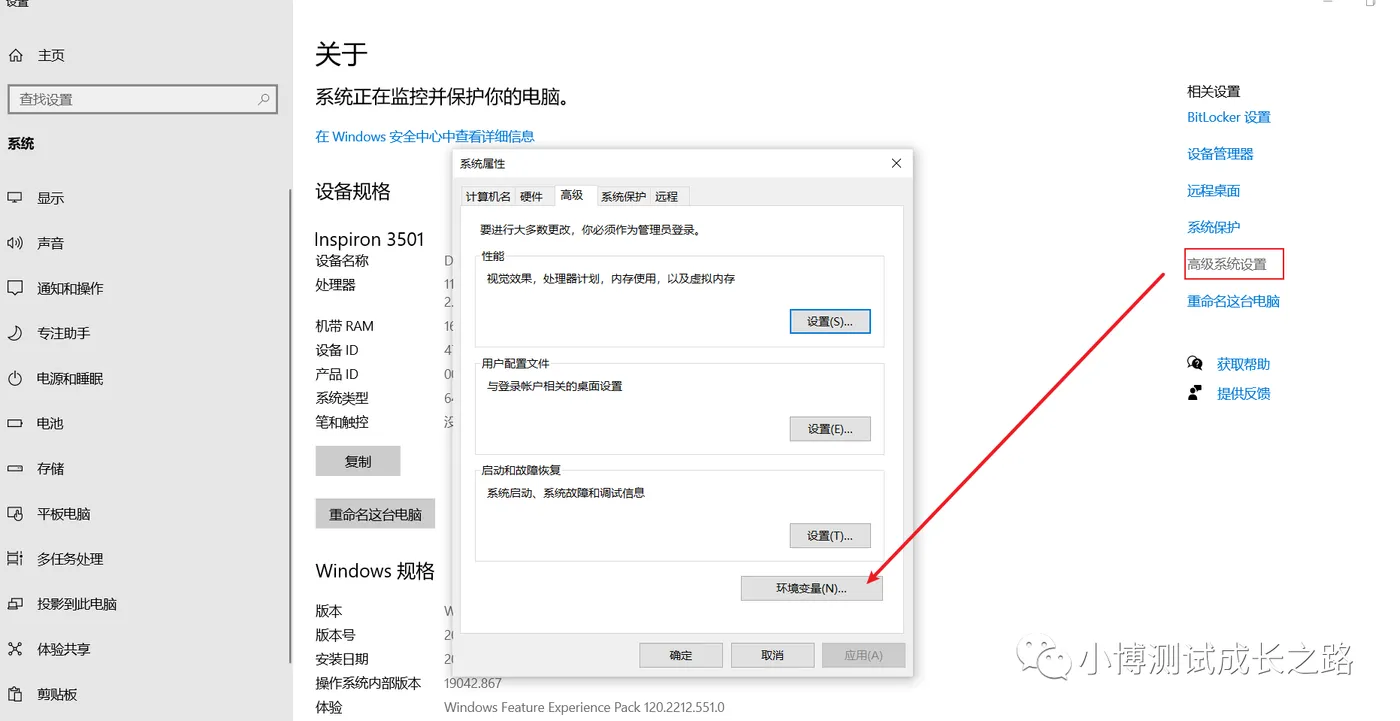Viewport: 1400px width, 721px height.
Task: Click the 复制 button under device specs
Action: coord(357,460)
